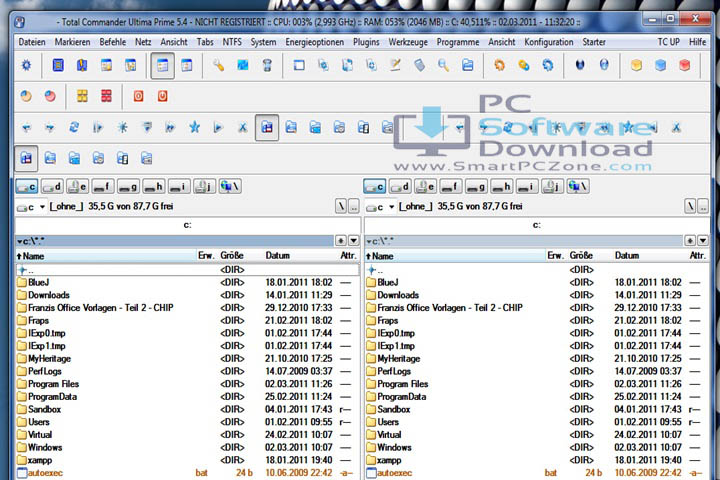This screenshot has width=720, height=480.
Task: Click the empty window frame icon in the top toolbar
Action: coord(299,65)
